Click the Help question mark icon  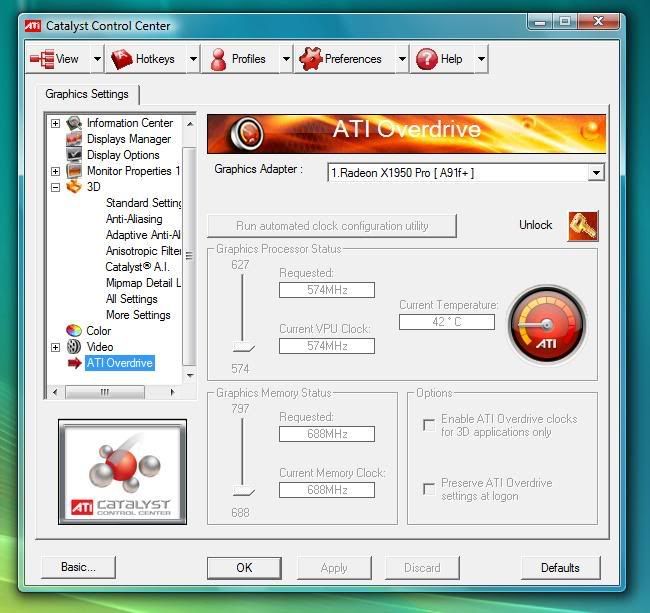[x=427, y=59]
